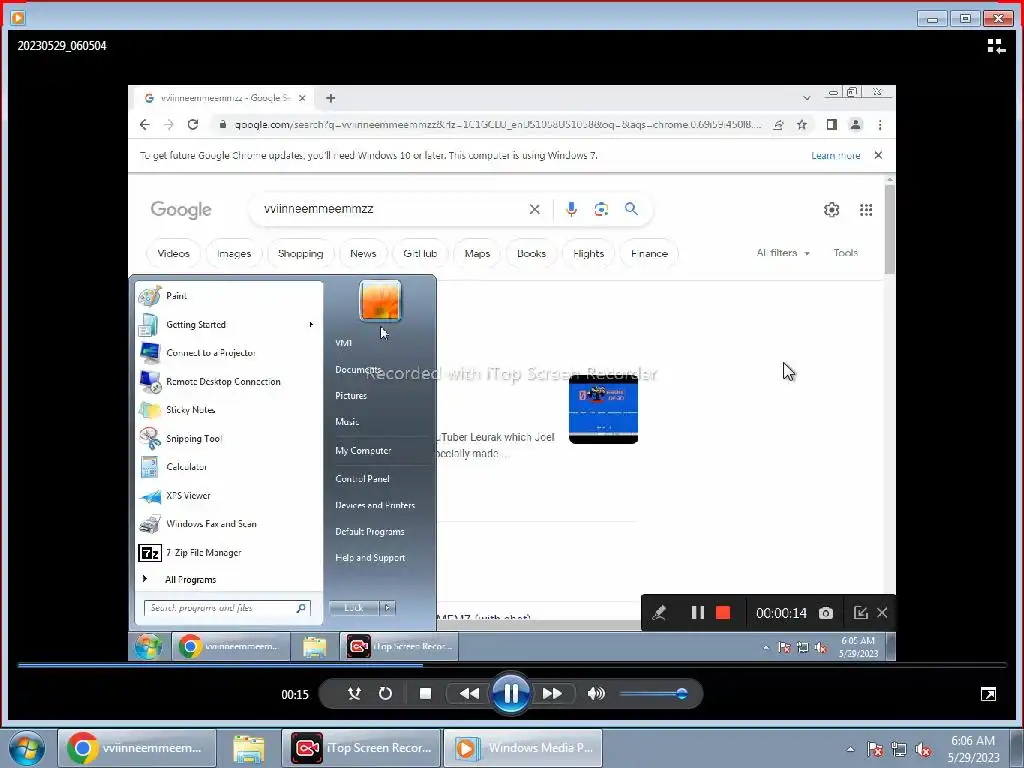
Task: Click the video title 20230529_060504
Action: [x=62, y=46]
